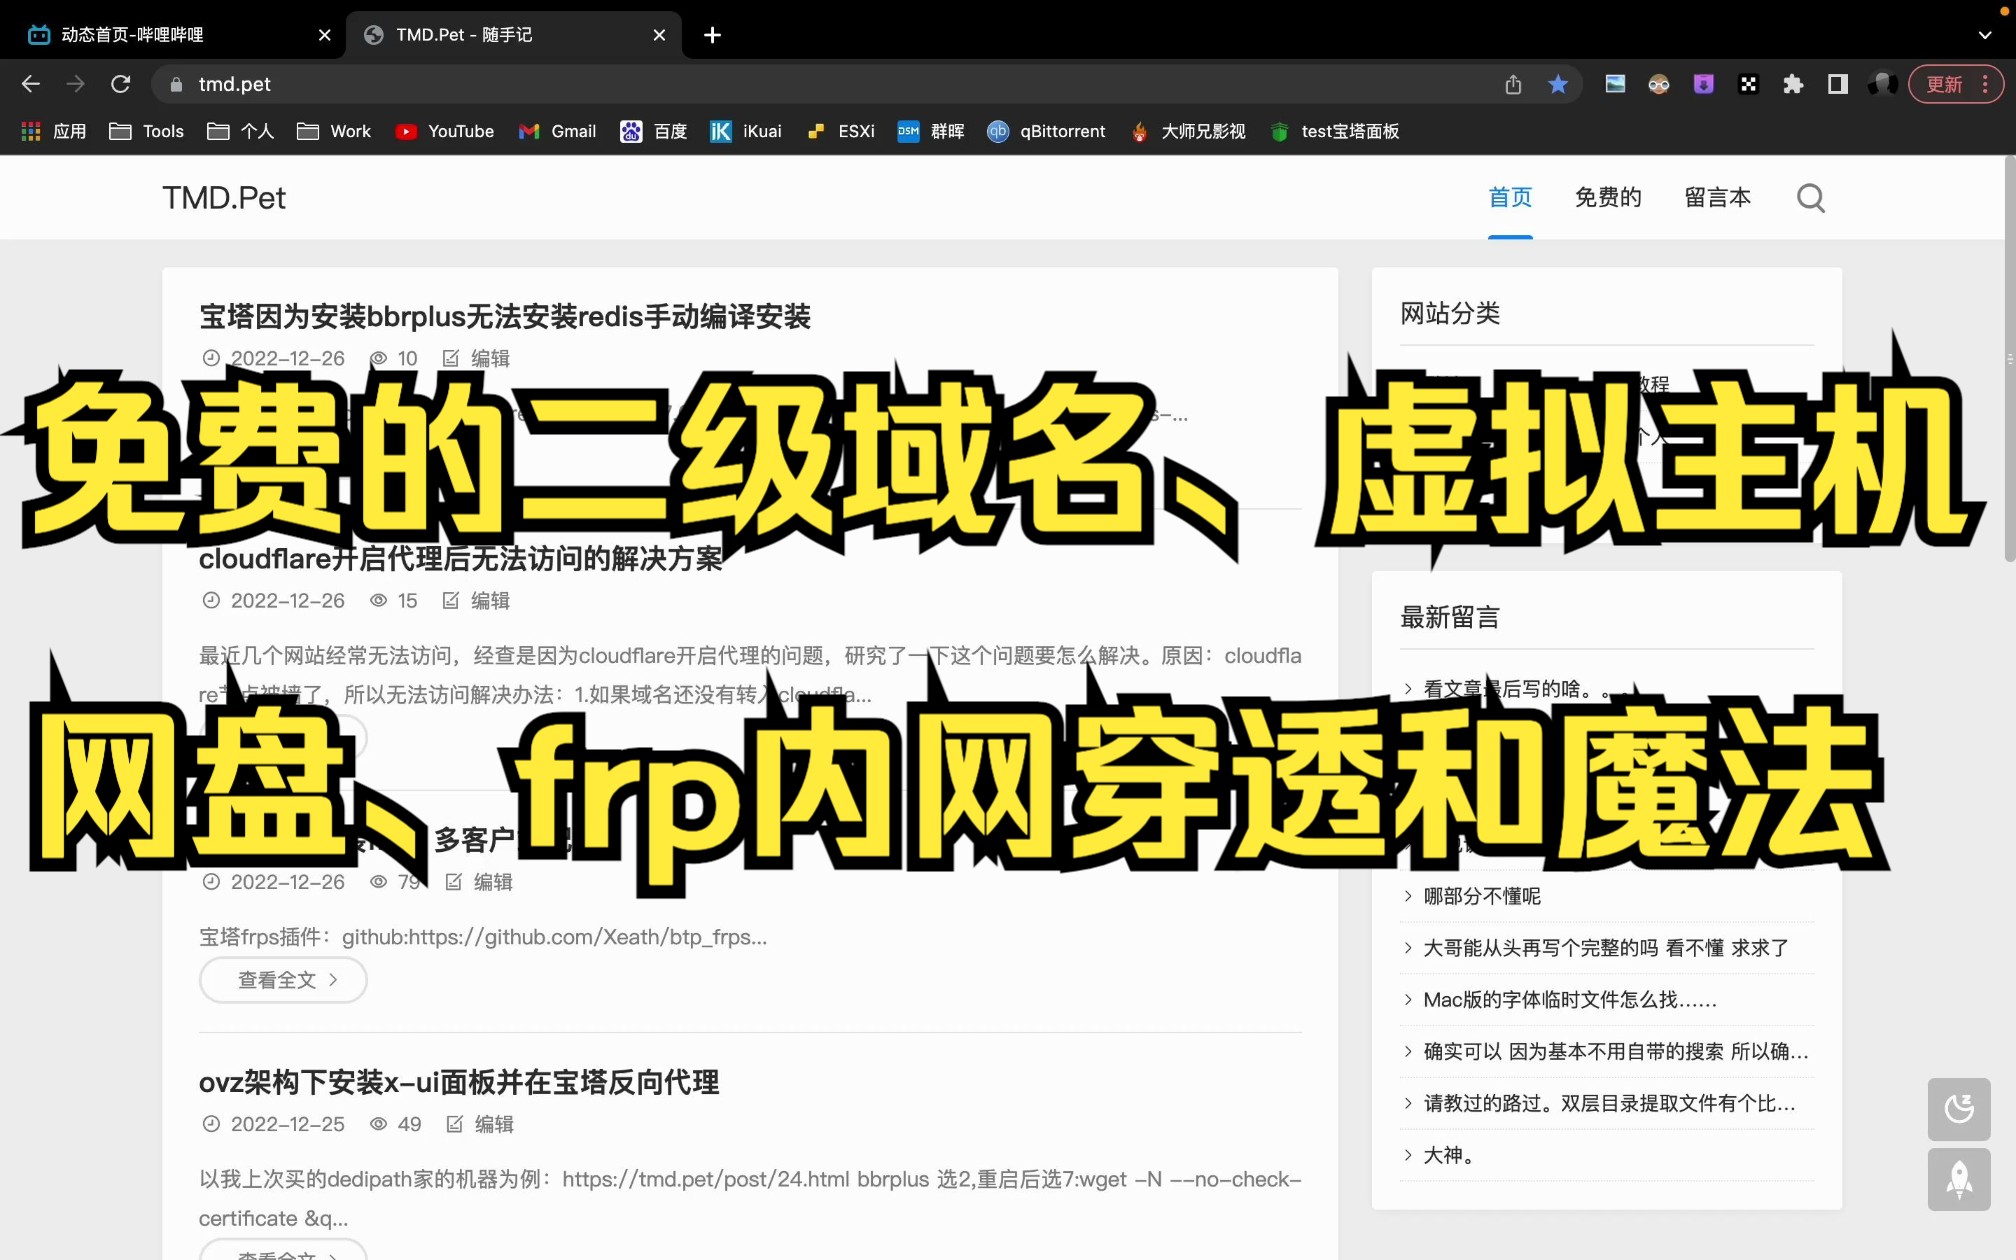Image resolution: width=2016 pixels, height=1260 pixels.
Task: Open the Chrome profile avatar
Action: pyautogui.click(x=1883, y=84)
